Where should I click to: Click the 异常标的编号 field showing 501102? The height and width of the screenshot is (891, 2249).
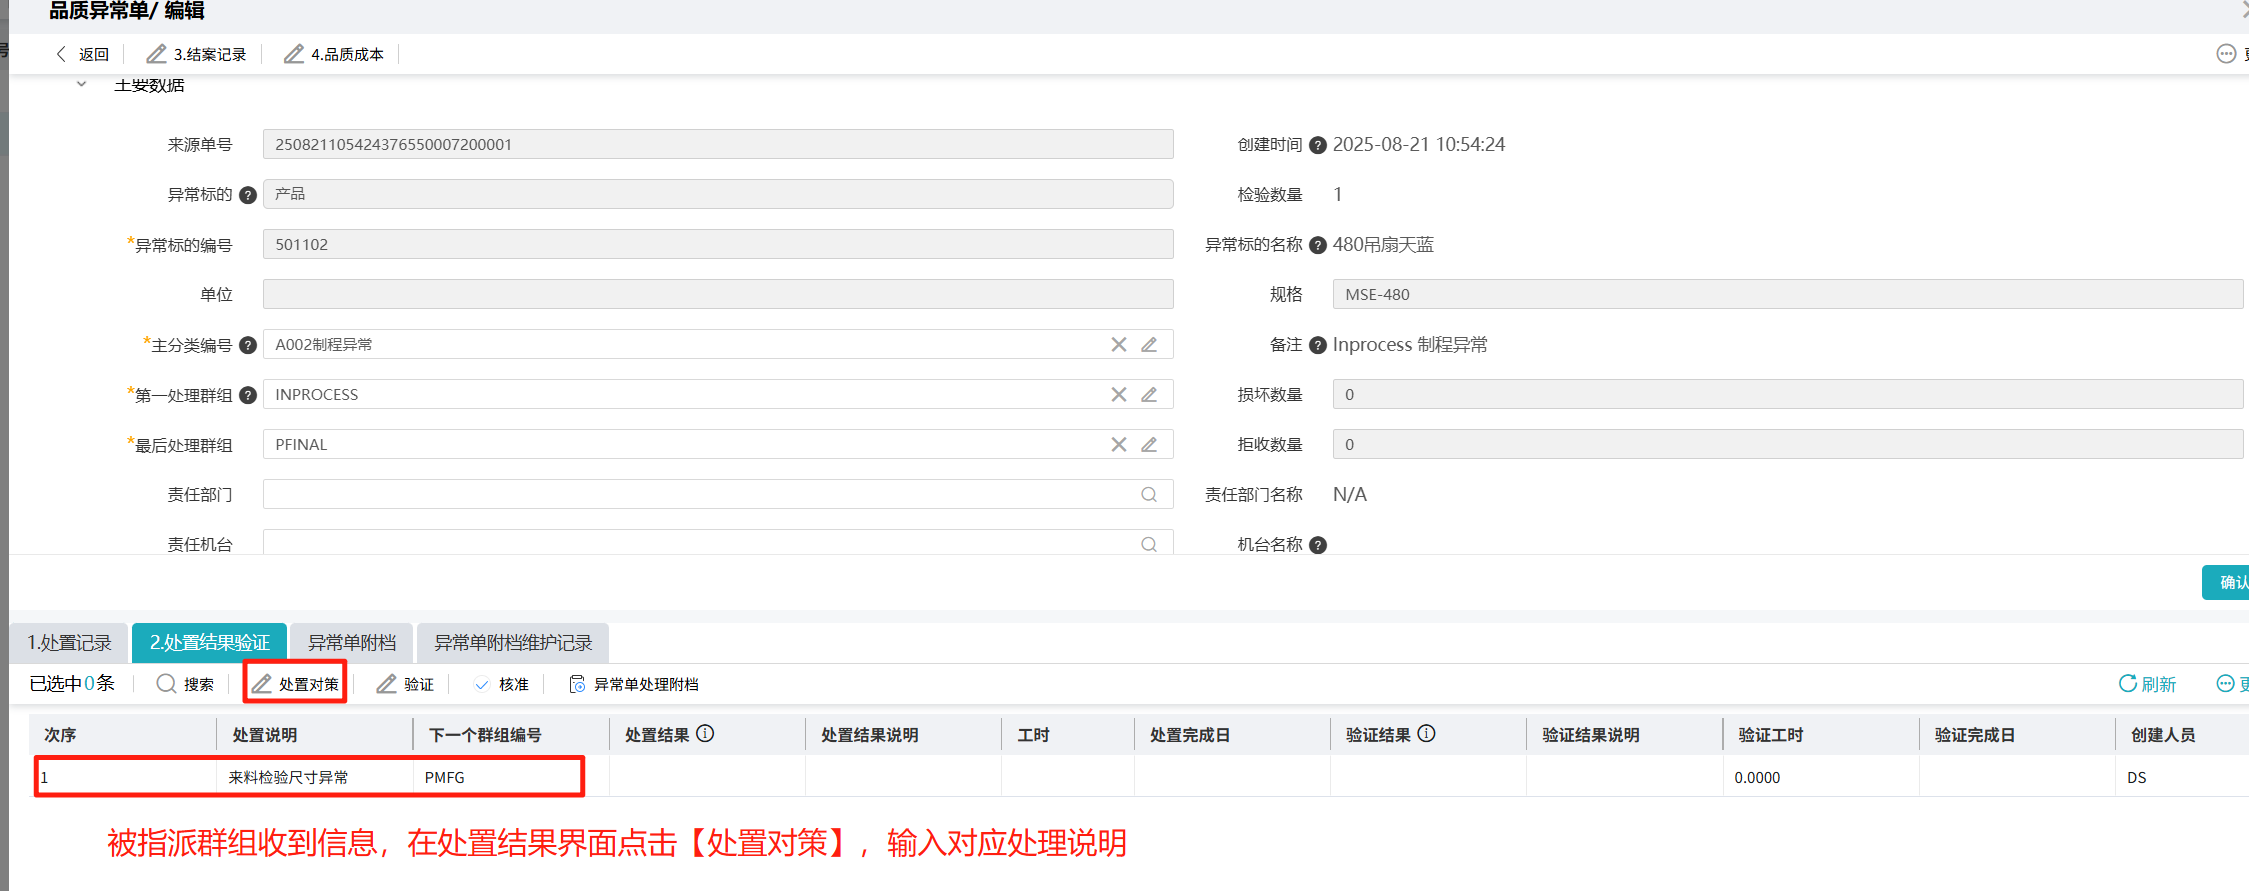[718, 244]
